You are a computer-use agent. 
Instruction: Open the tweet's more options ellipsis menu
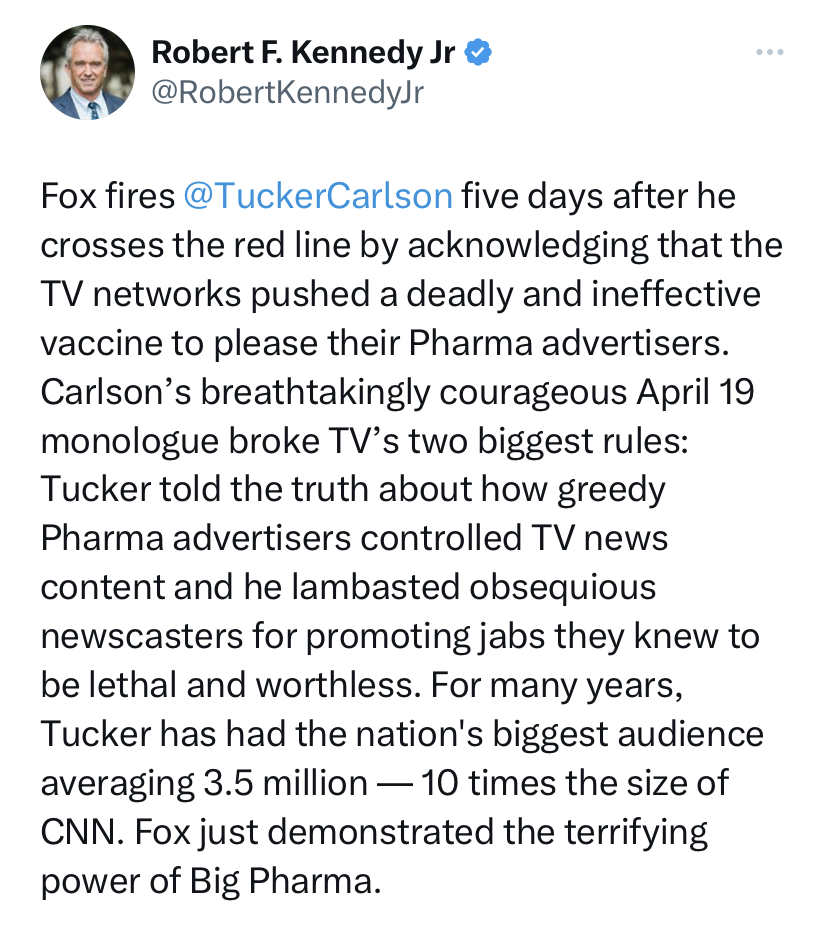click(x=769, y=52)
